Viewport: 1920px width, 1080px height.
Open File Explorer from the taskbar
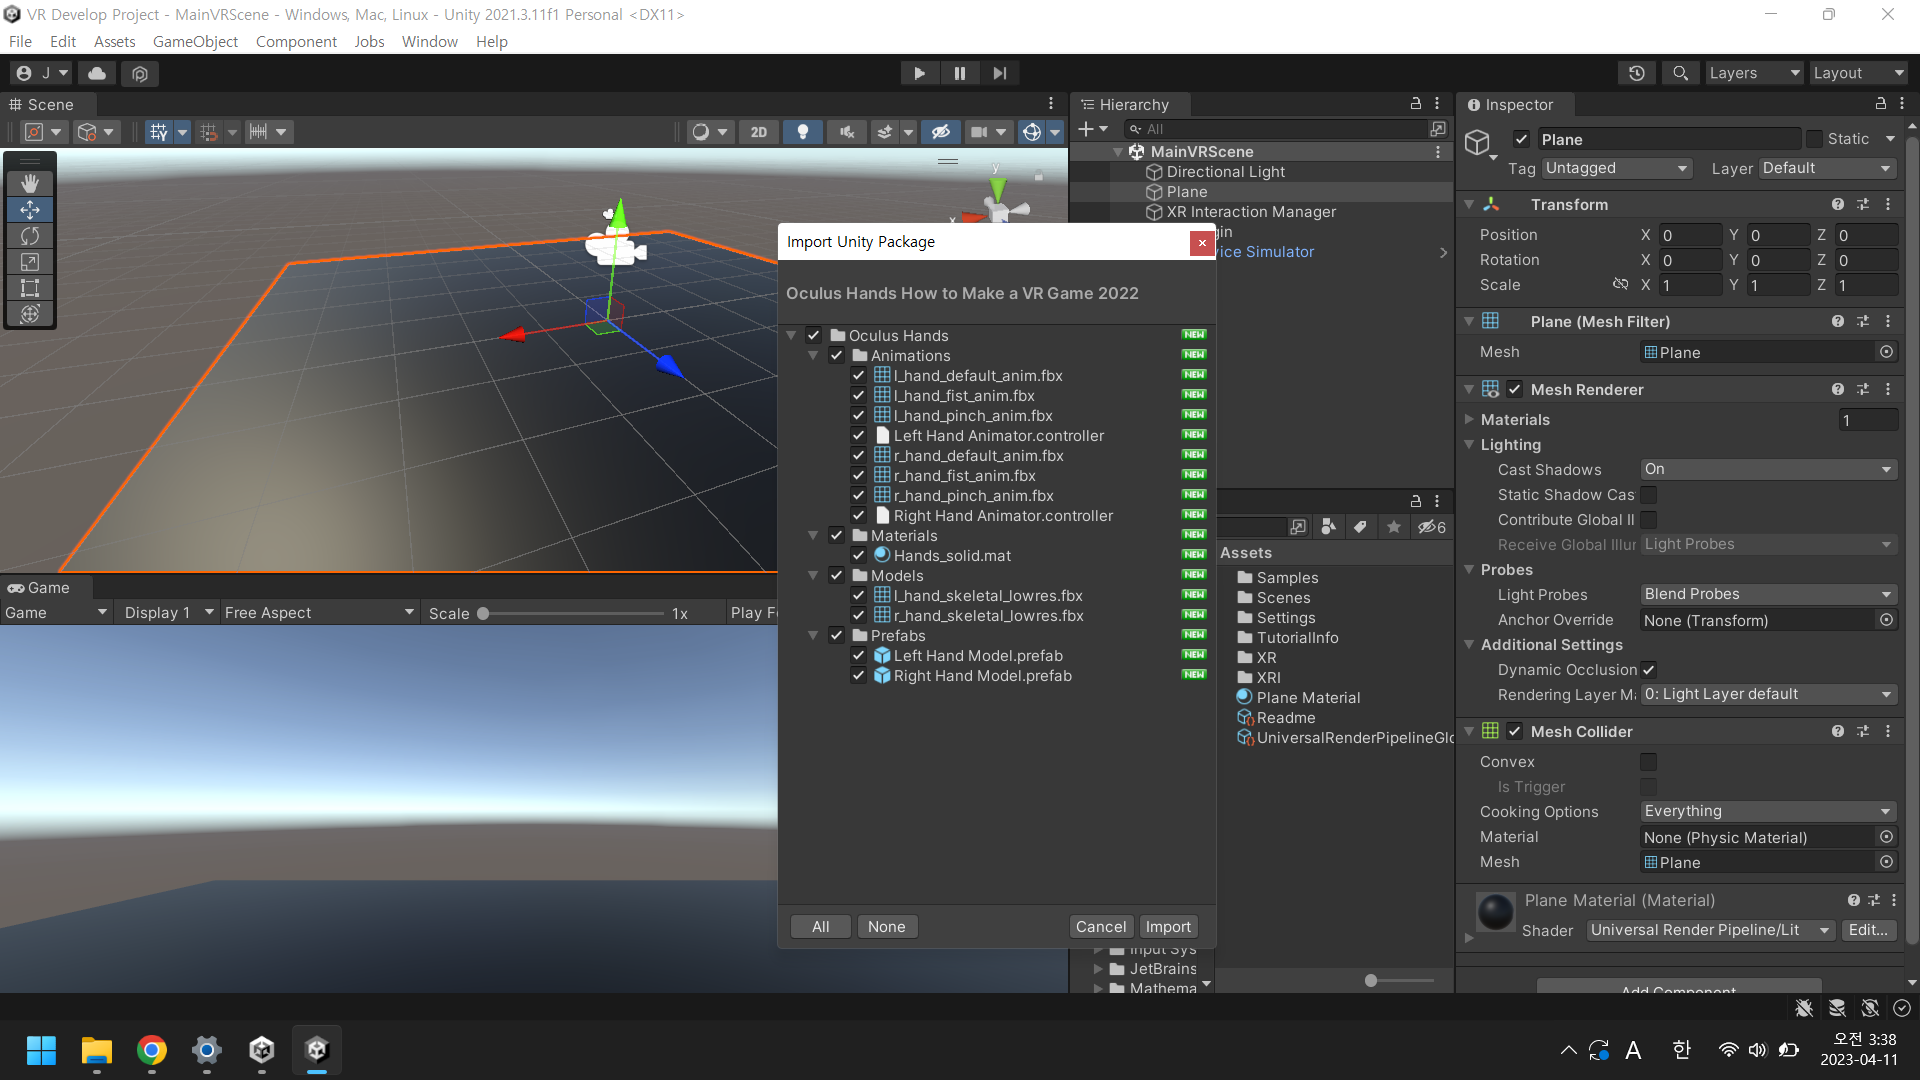pos(97,1050)
